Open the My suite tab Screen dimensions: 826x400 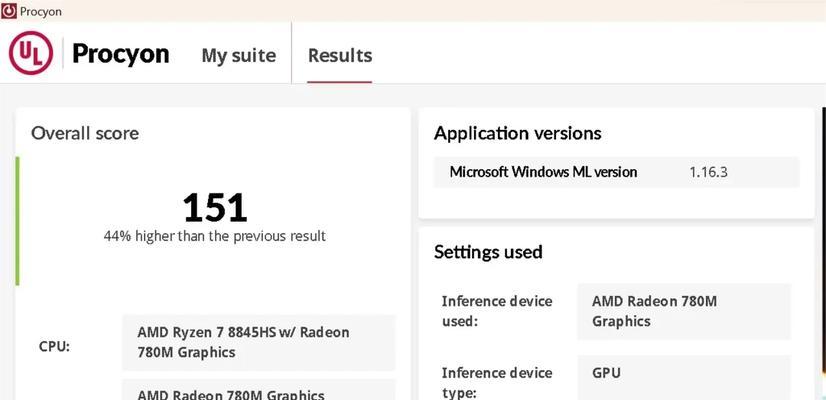239,55
